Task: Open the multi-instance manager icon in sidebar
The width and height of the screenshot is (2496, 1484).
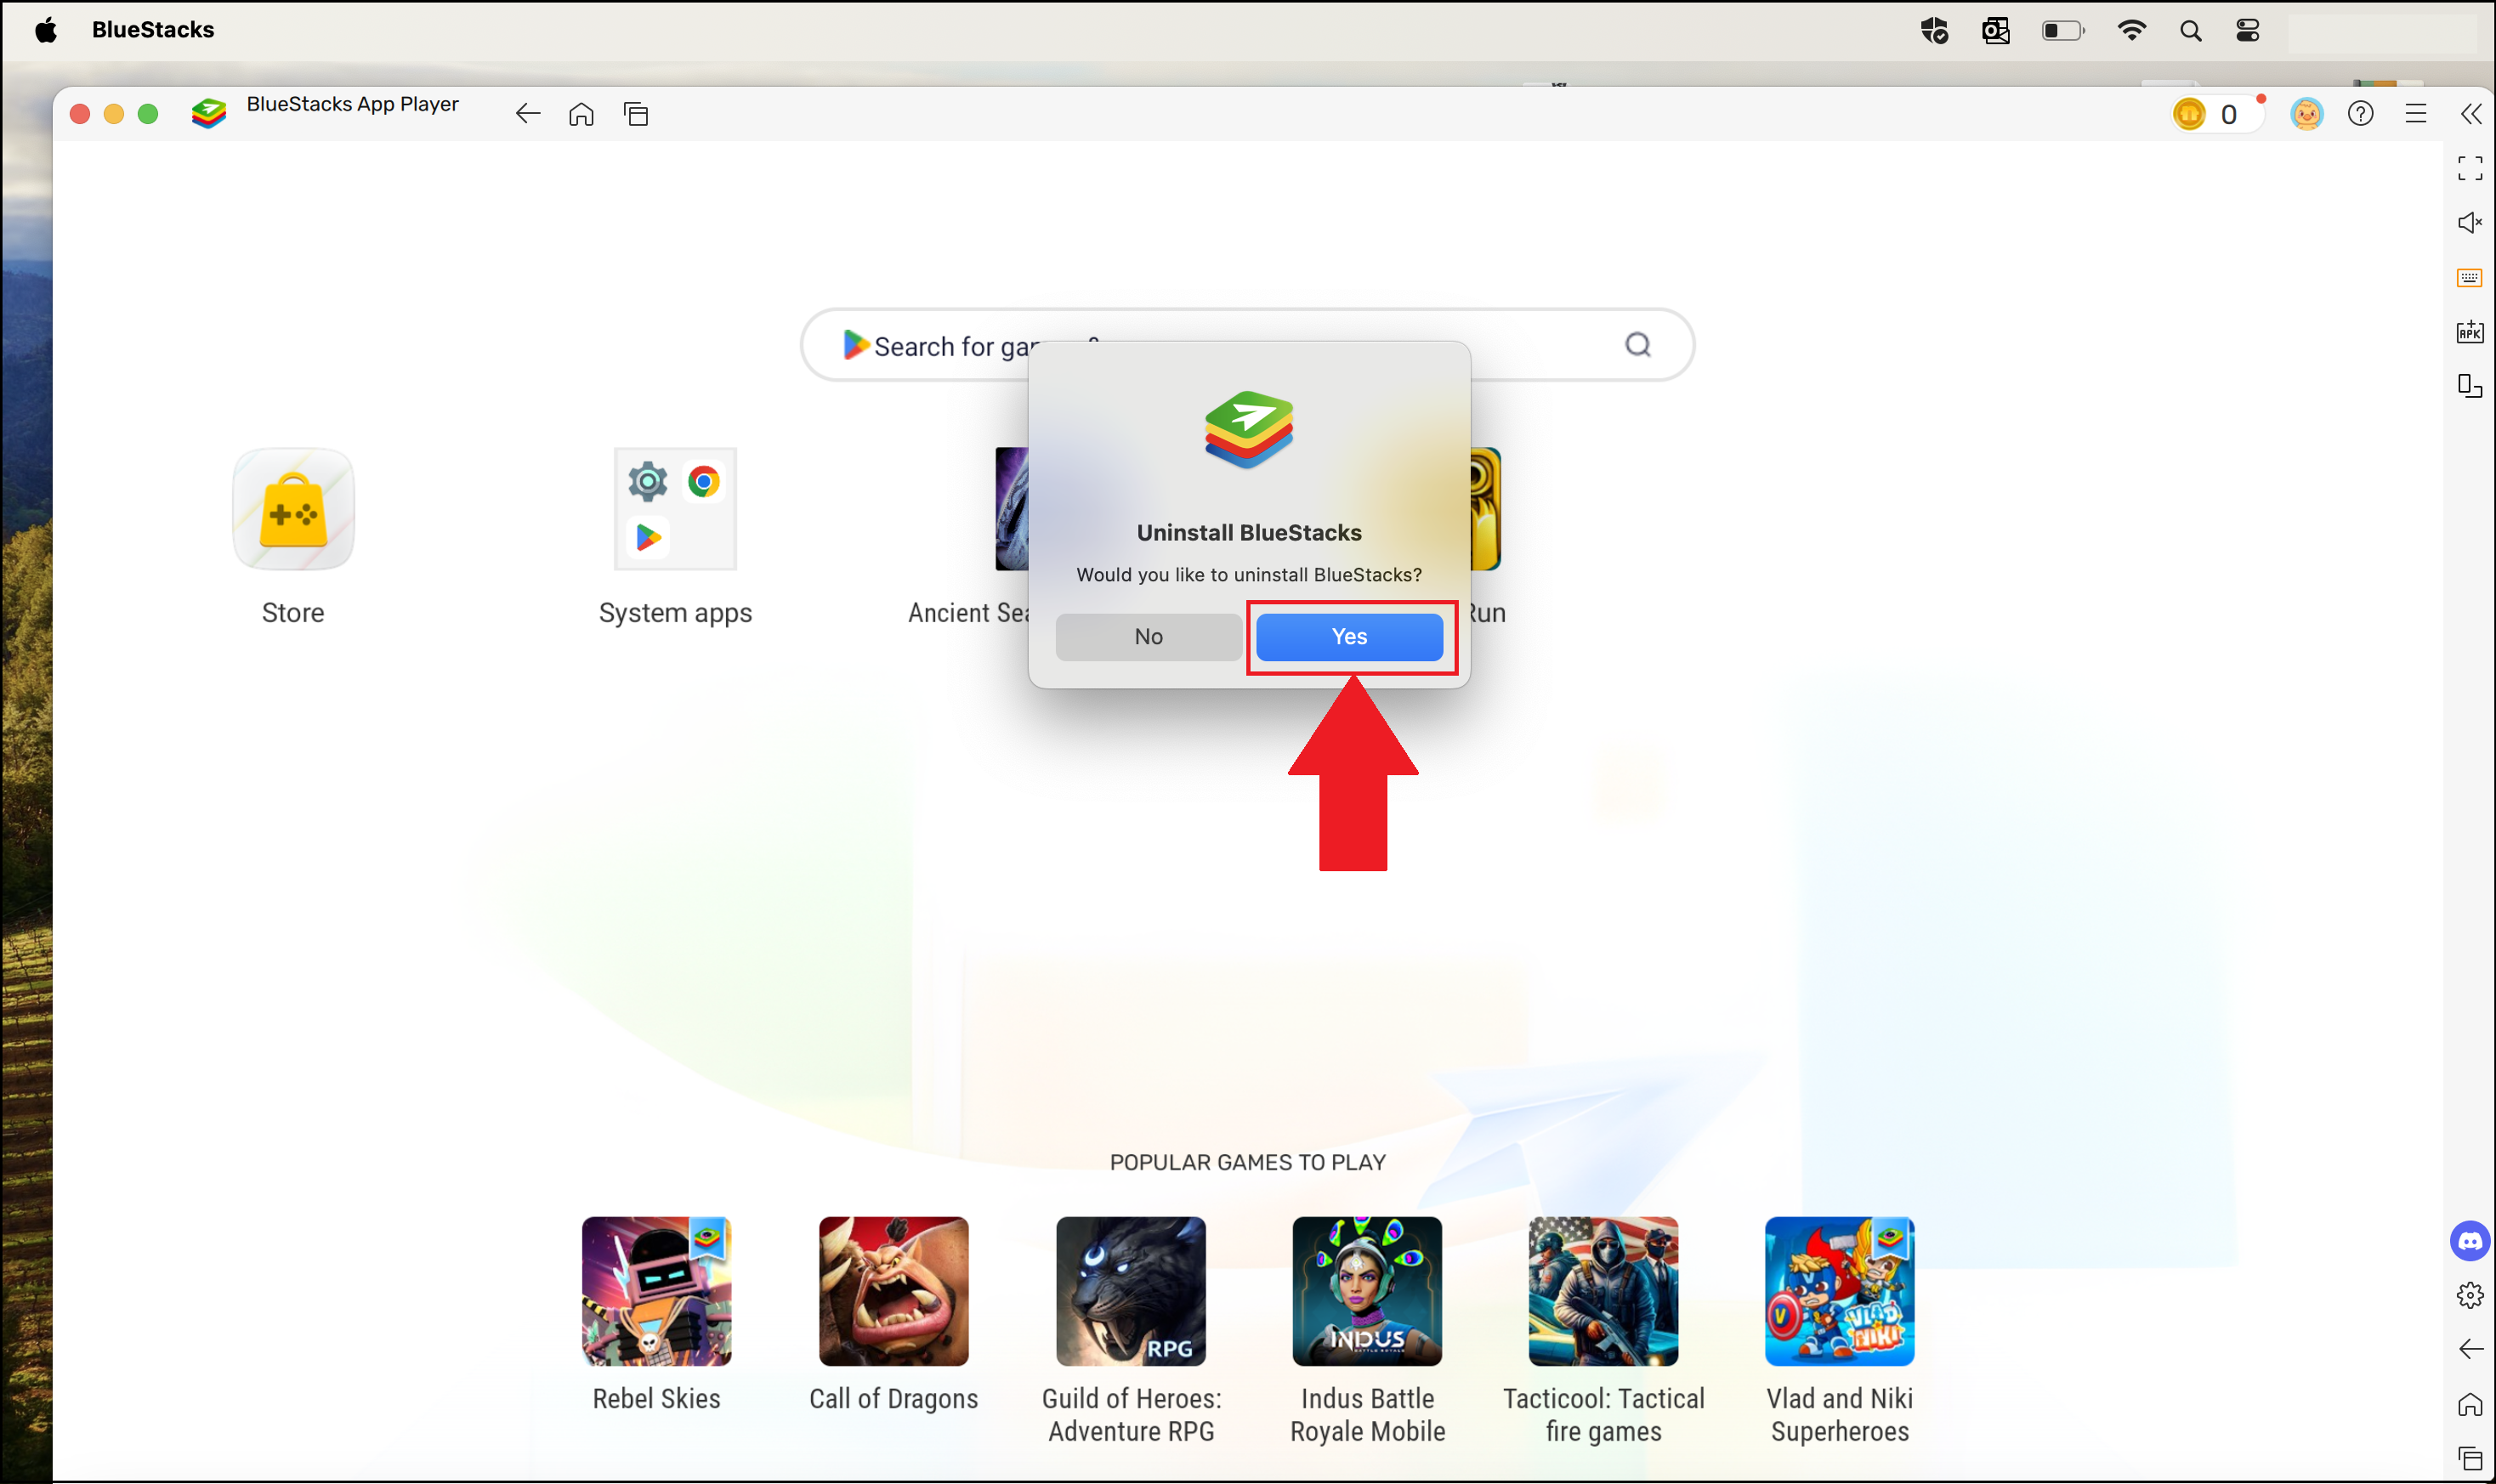Action: [x=2470, y=386]
